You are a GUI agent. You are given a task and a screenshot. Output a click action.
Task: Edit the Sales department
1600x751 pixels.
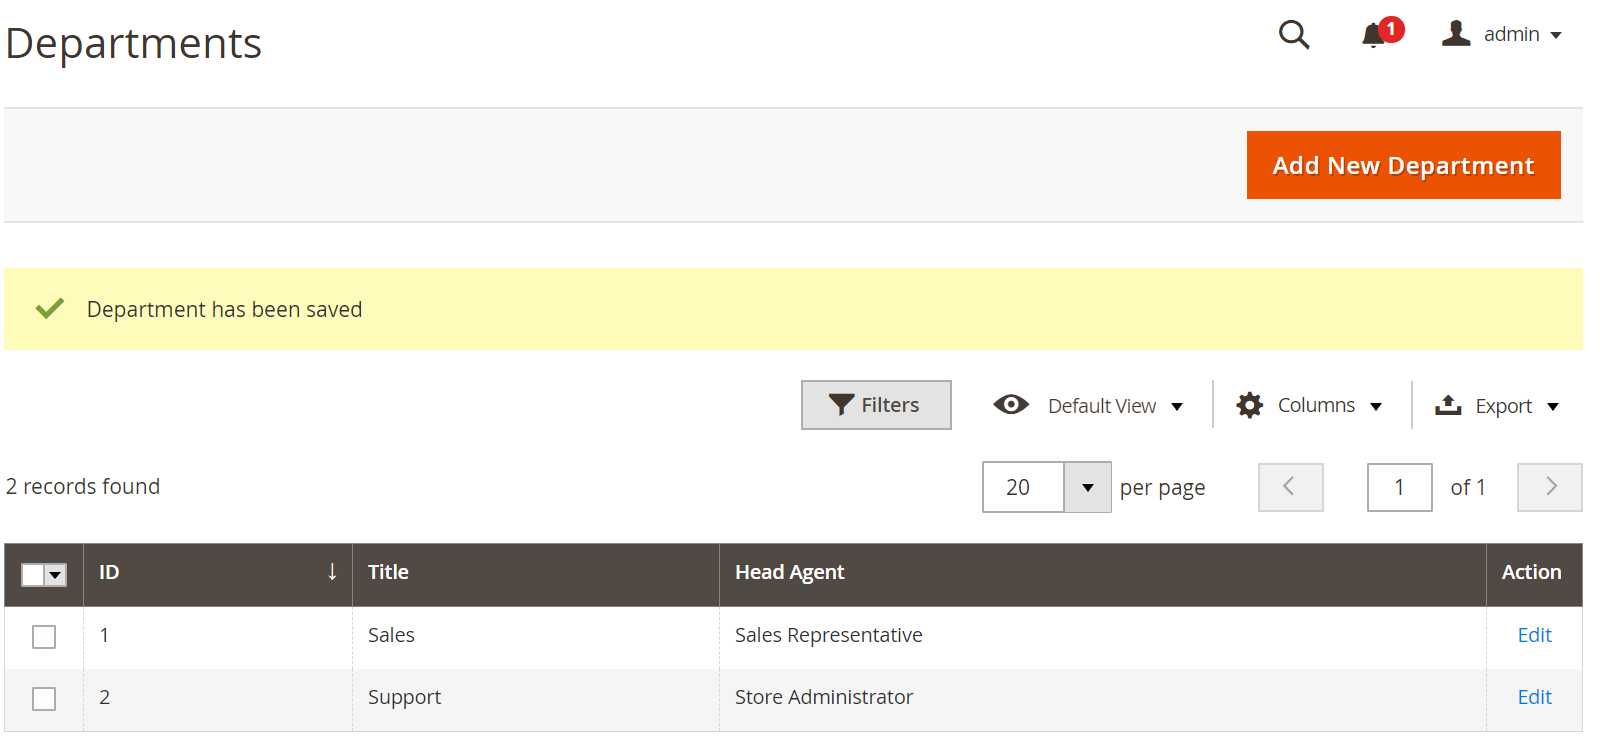point(1534,635)
